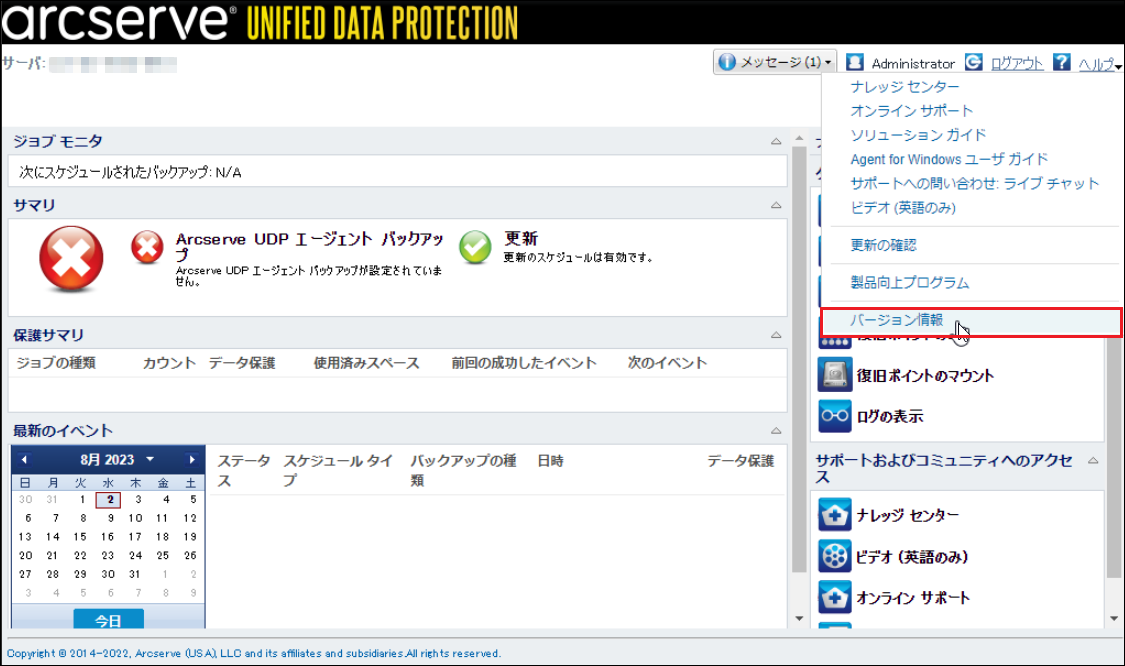Image resolution: width=1125 pixels, height=666 pixels.
Task: Open the メッセージ (1) dropdown
Action: (775, 62)
